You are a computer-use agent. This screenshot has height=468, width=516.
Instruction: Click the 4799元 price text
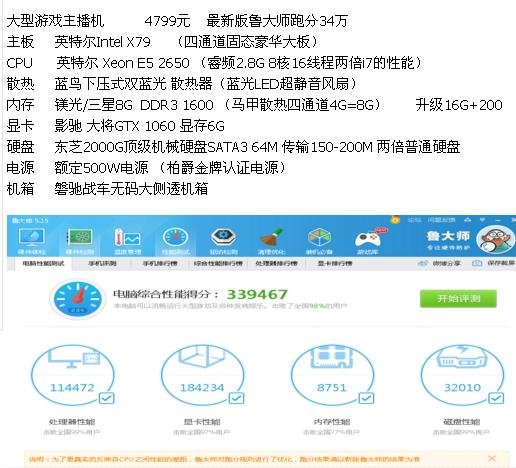tap(167, 21)
